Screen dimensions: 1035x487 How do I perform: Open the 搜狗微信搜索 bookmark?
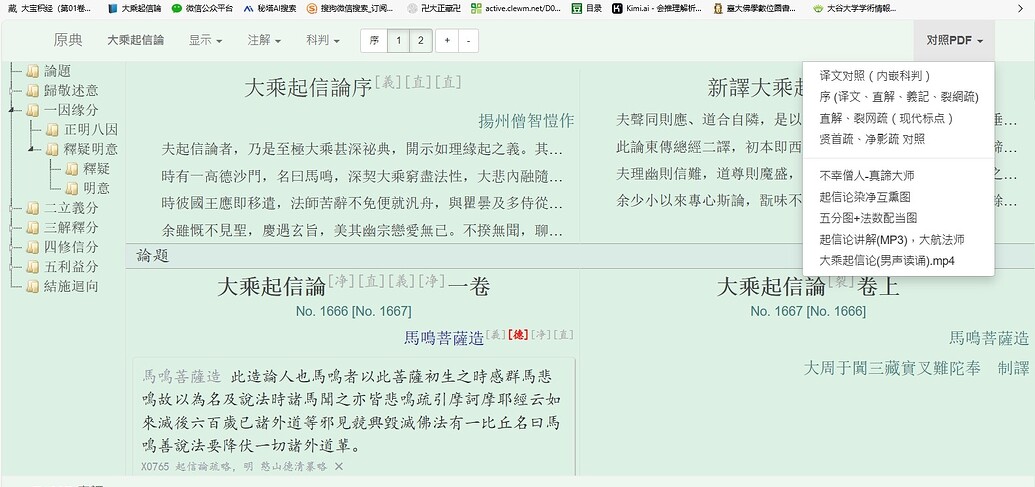coord(351,9)
